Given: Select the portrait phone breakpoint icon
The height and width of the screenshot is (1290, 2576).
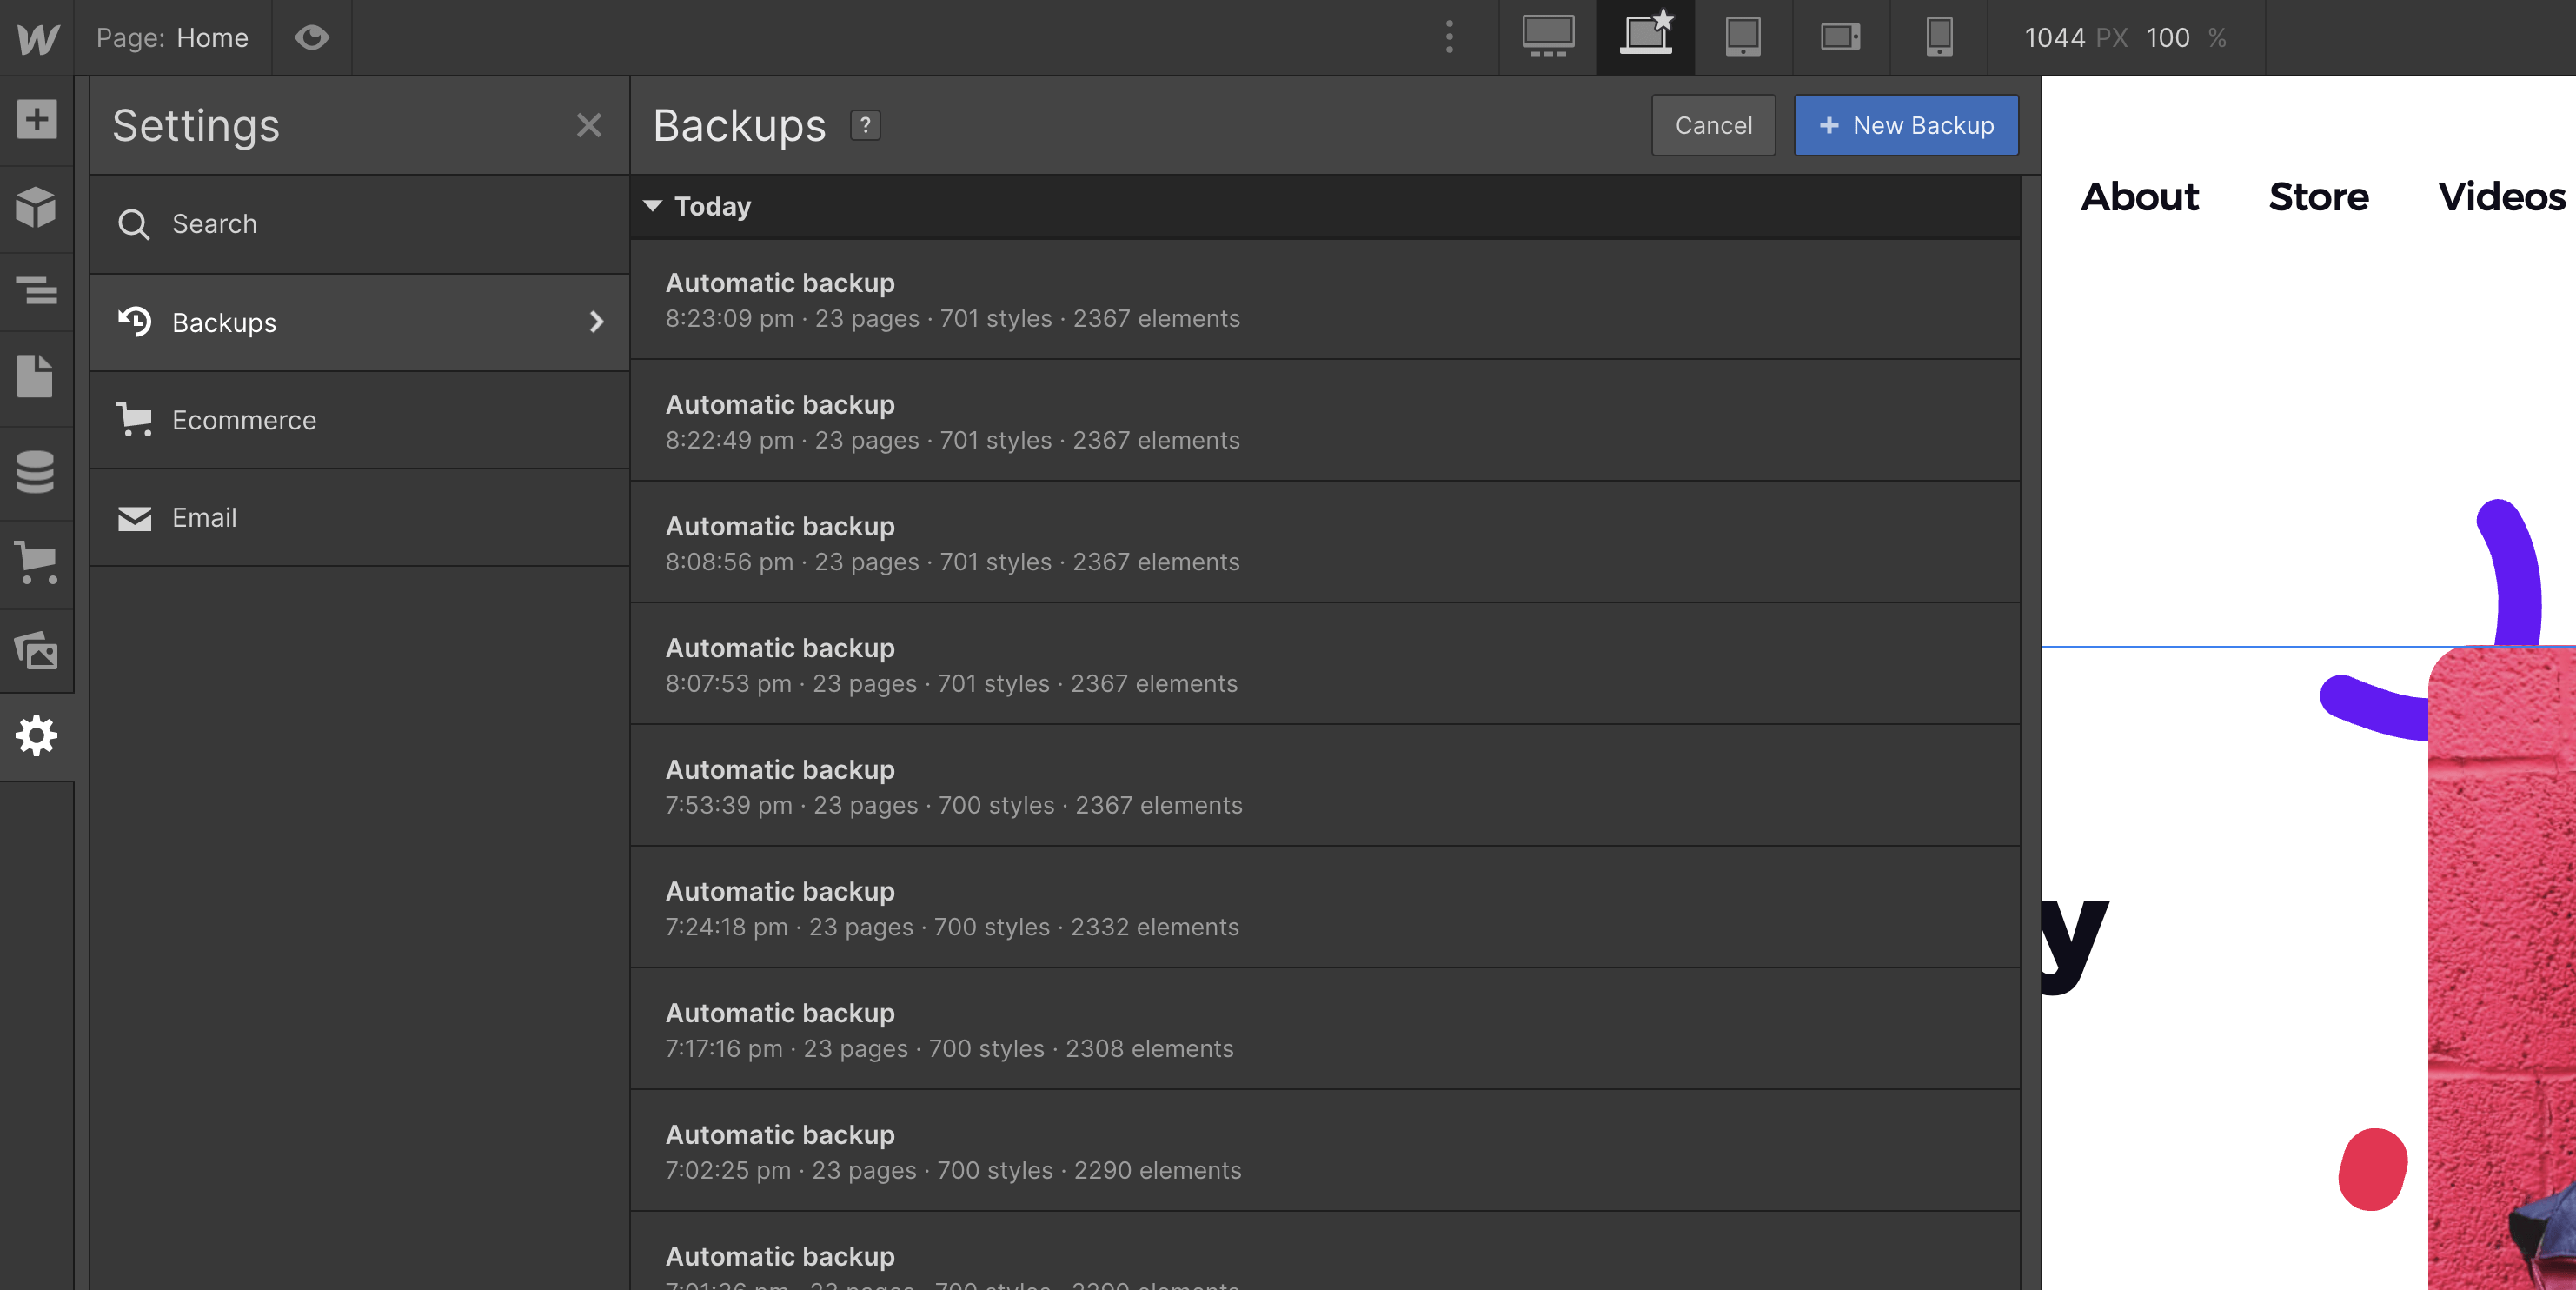Looking at the screenshot, I should click(x=1938, y=37).
